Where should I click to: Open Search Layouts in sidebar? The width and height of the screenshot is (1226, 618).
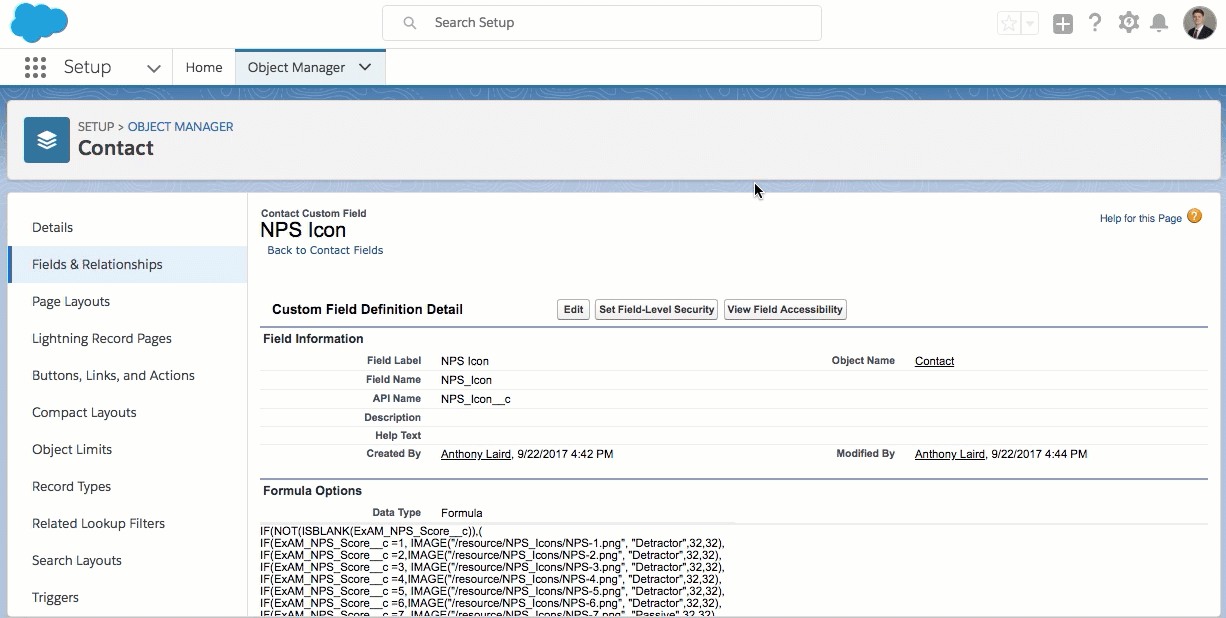click(x=77, y=560)
